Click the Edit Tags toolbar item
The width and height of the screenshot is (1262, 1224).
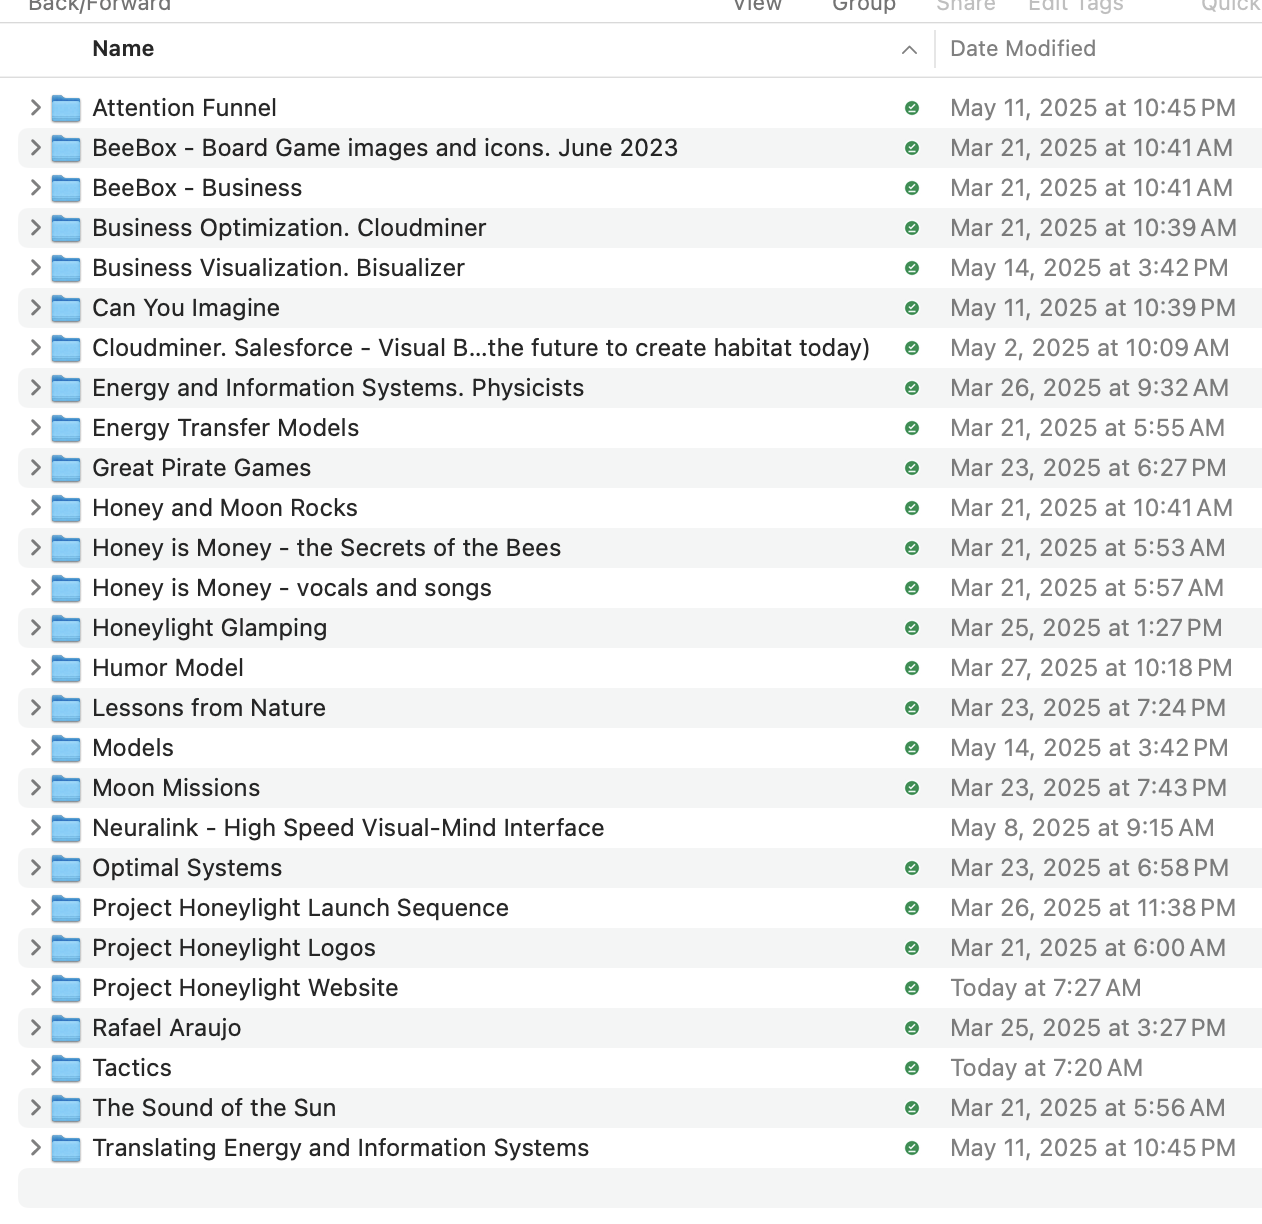[x=1076, y=6]
